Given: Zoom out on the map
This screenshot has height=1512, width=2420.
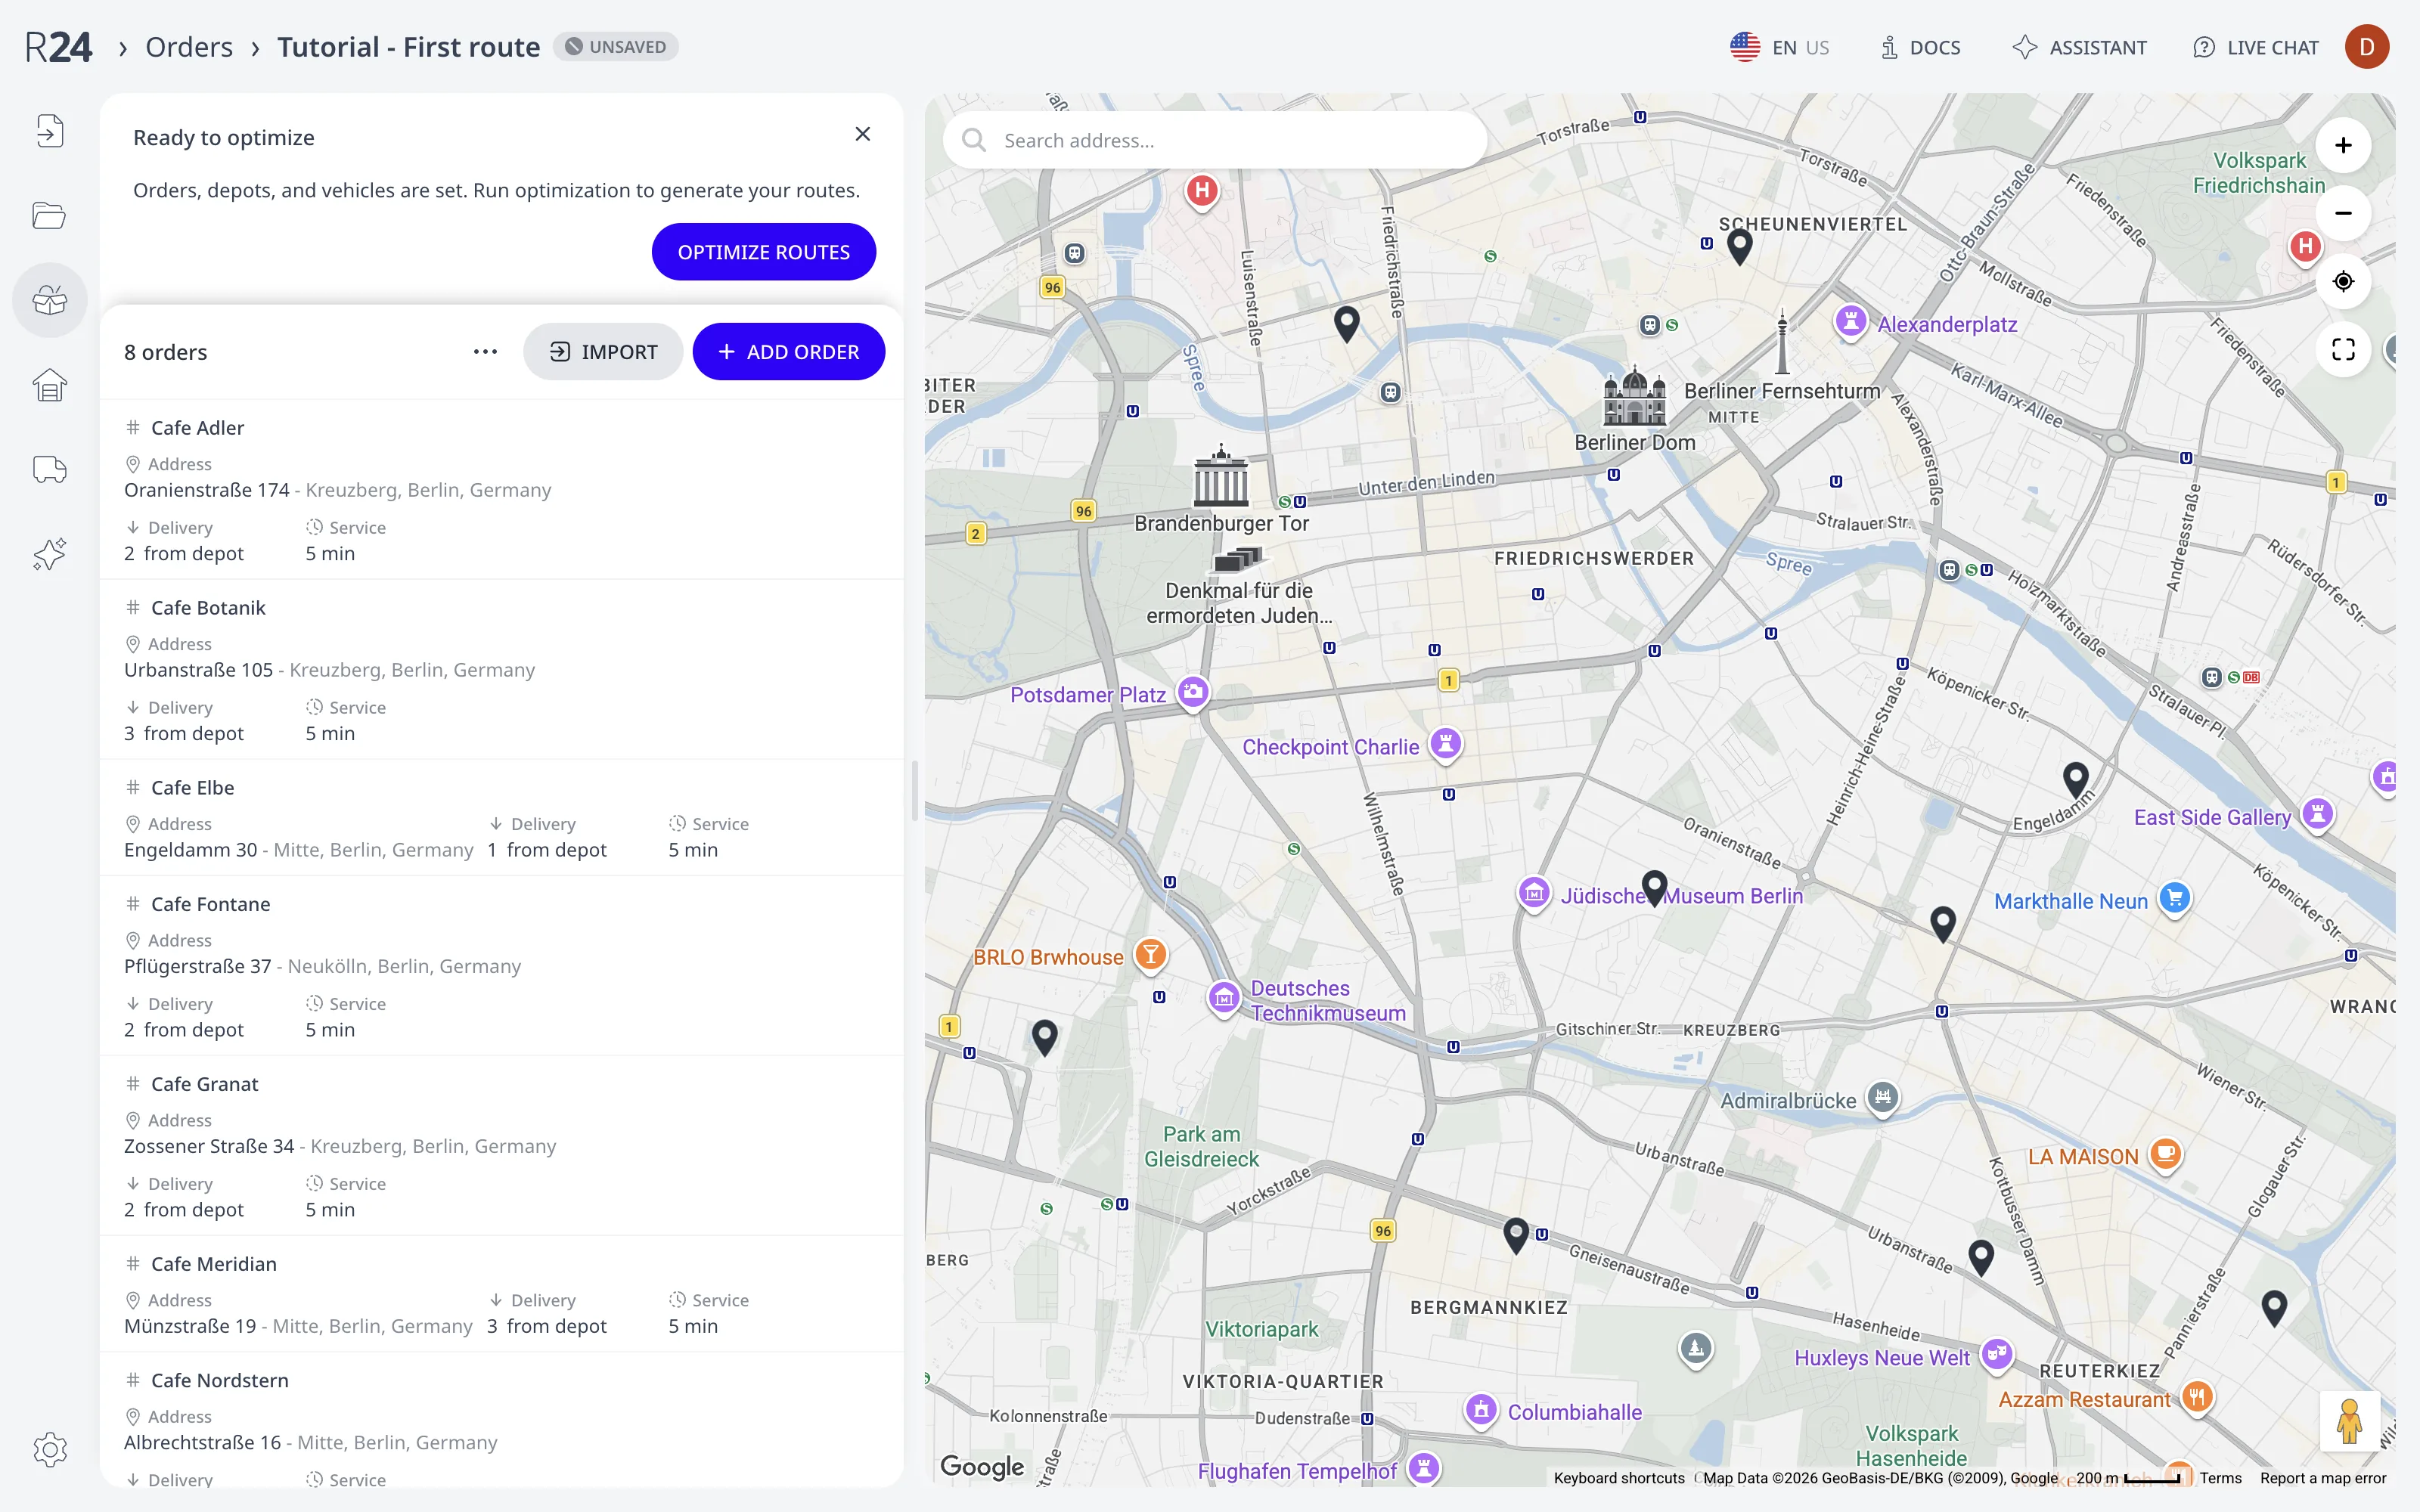Looking at the screenshot, I should point(2342,214).
